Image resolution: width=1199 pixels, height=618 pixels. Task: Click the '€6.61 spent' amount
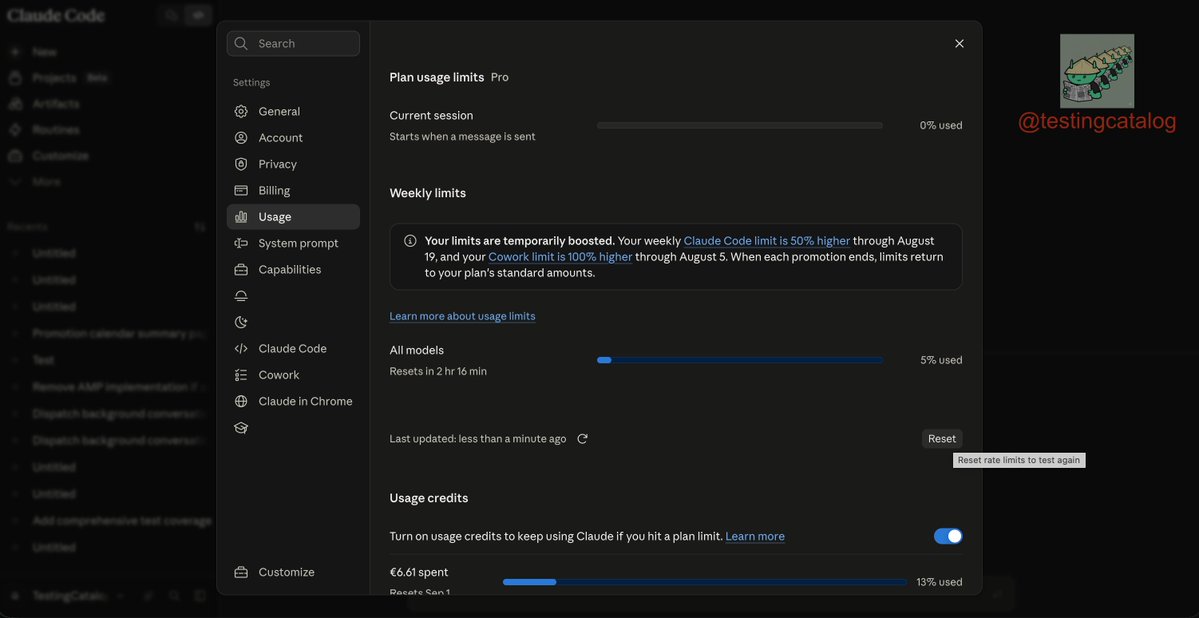(419, 572)
